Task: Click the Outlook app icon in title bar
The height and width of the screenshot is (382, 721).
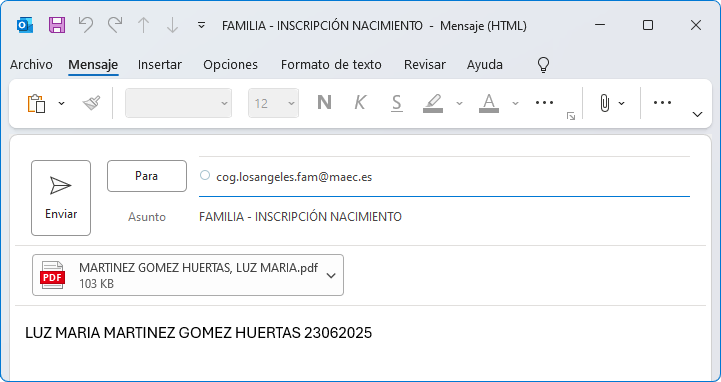Action: (25, 25)
